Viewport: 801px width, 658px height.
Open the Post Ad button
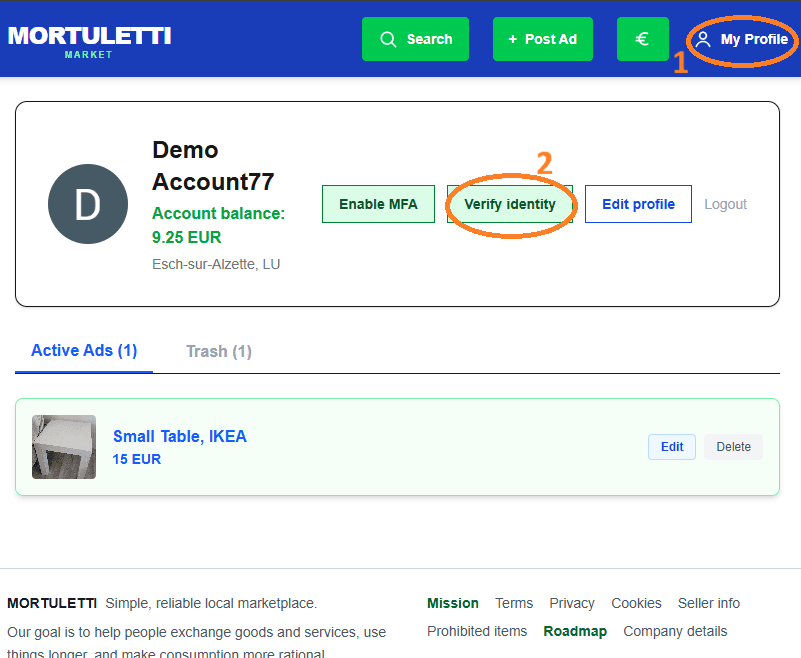pyautogui.click(x=543, y=39)
